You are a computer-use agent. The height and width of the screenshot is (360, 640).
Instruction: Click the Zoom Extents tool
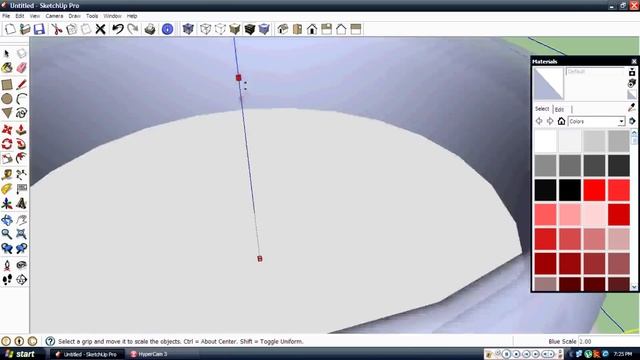22,234
